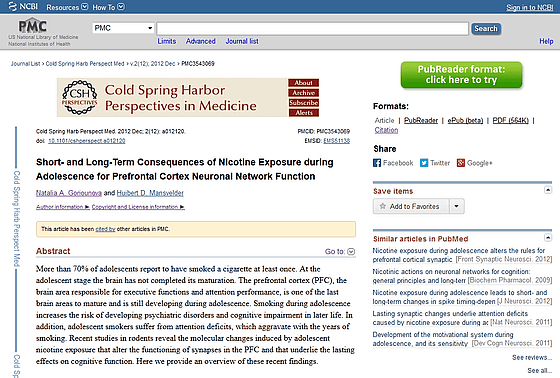Select PubReader format link
The height and width of the screenshot is (378, 560).
(421, 120)
